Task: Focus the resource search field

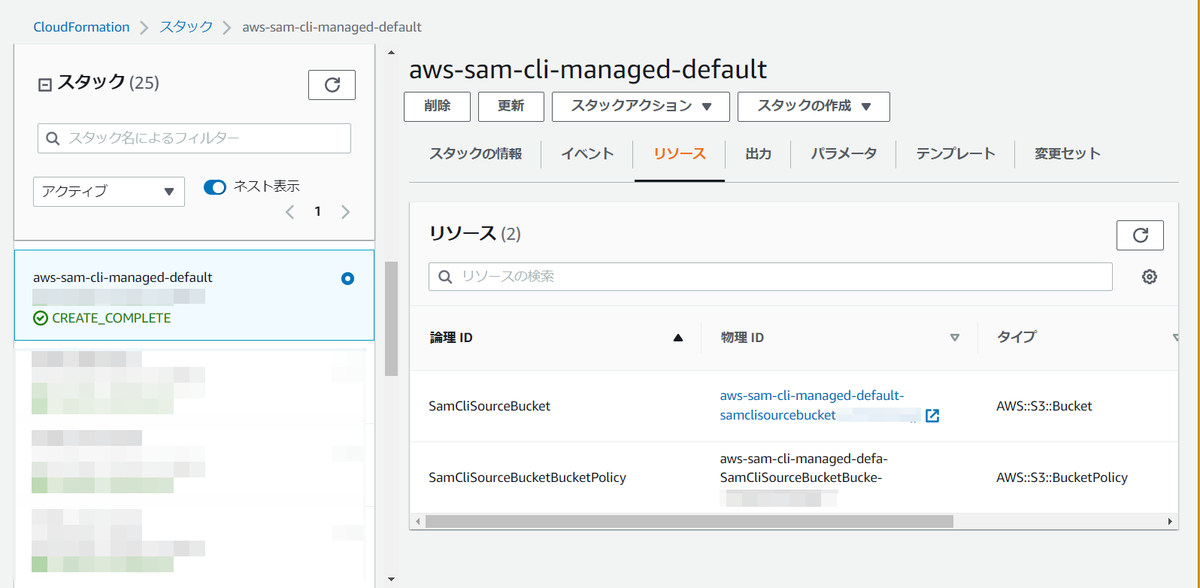Action: 770,276
